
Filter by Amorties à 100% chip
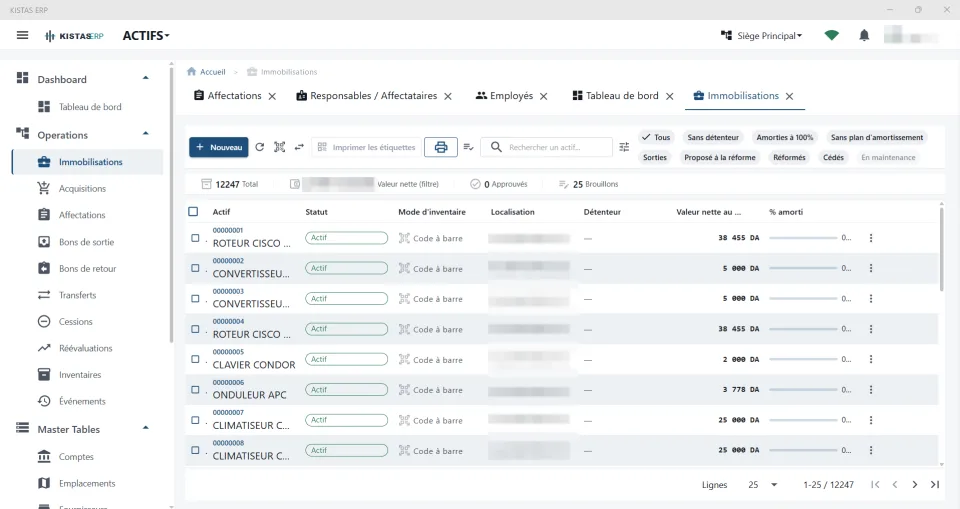(x=784, y=137)
